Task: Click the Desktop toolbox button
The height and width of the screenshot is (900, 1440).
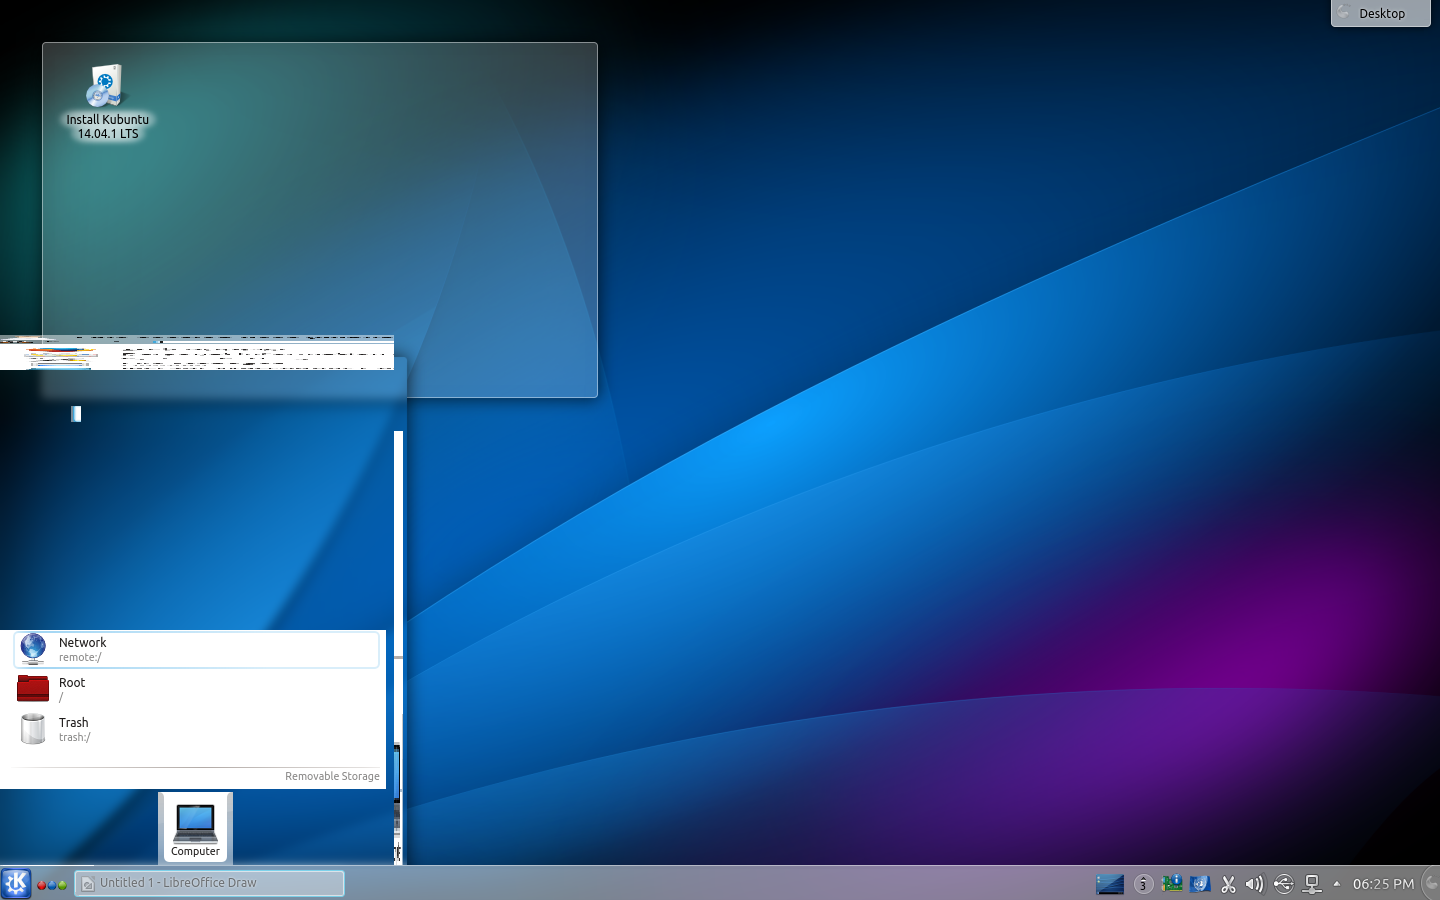Action: 1380,13
